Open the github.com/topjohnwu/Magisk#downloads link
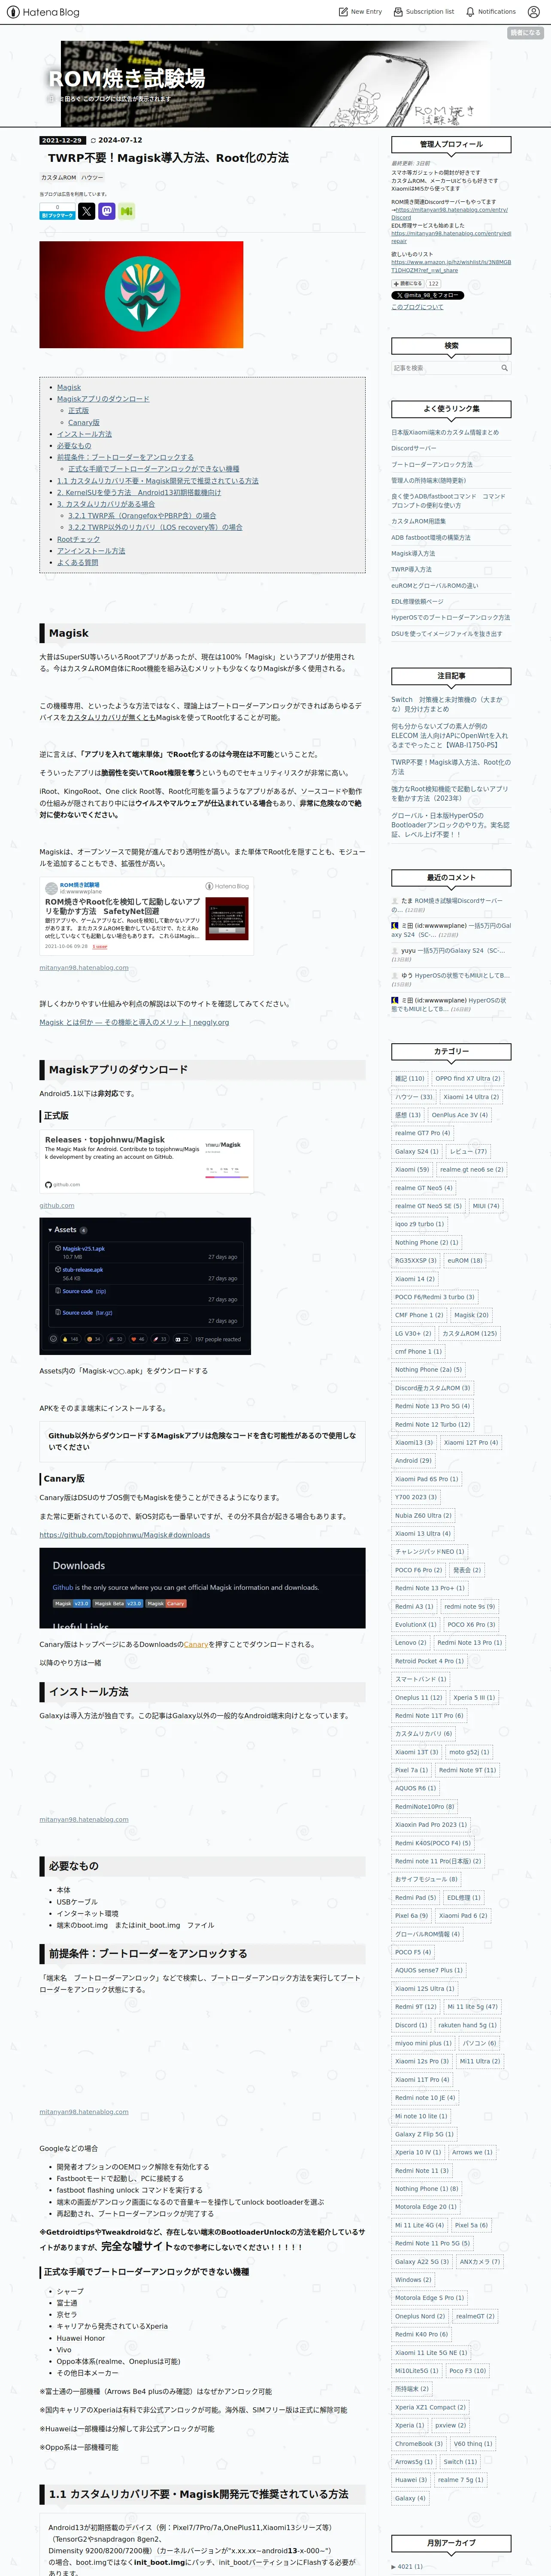Viewport: 551px width, 2576px height. 125,1535
